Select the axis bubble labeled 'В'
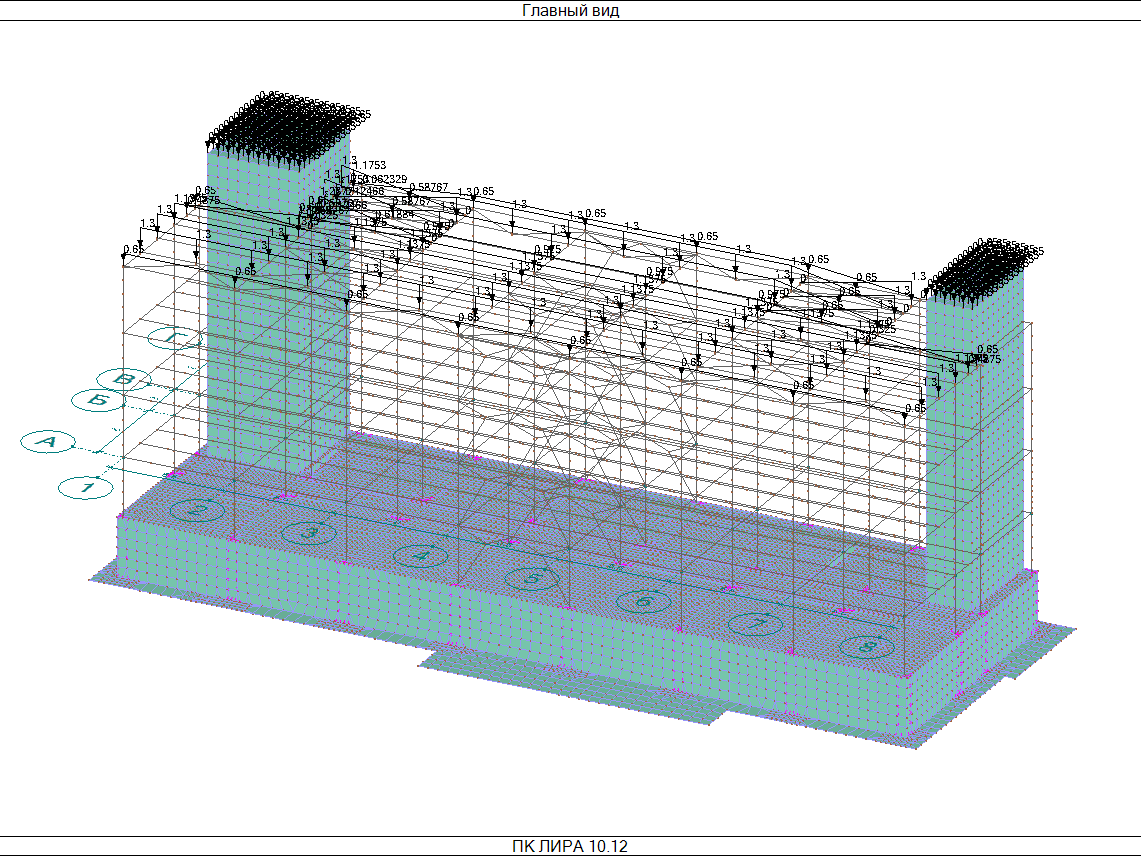The width and height of the screenshot is (1141, 856). (x=124, y=379)
